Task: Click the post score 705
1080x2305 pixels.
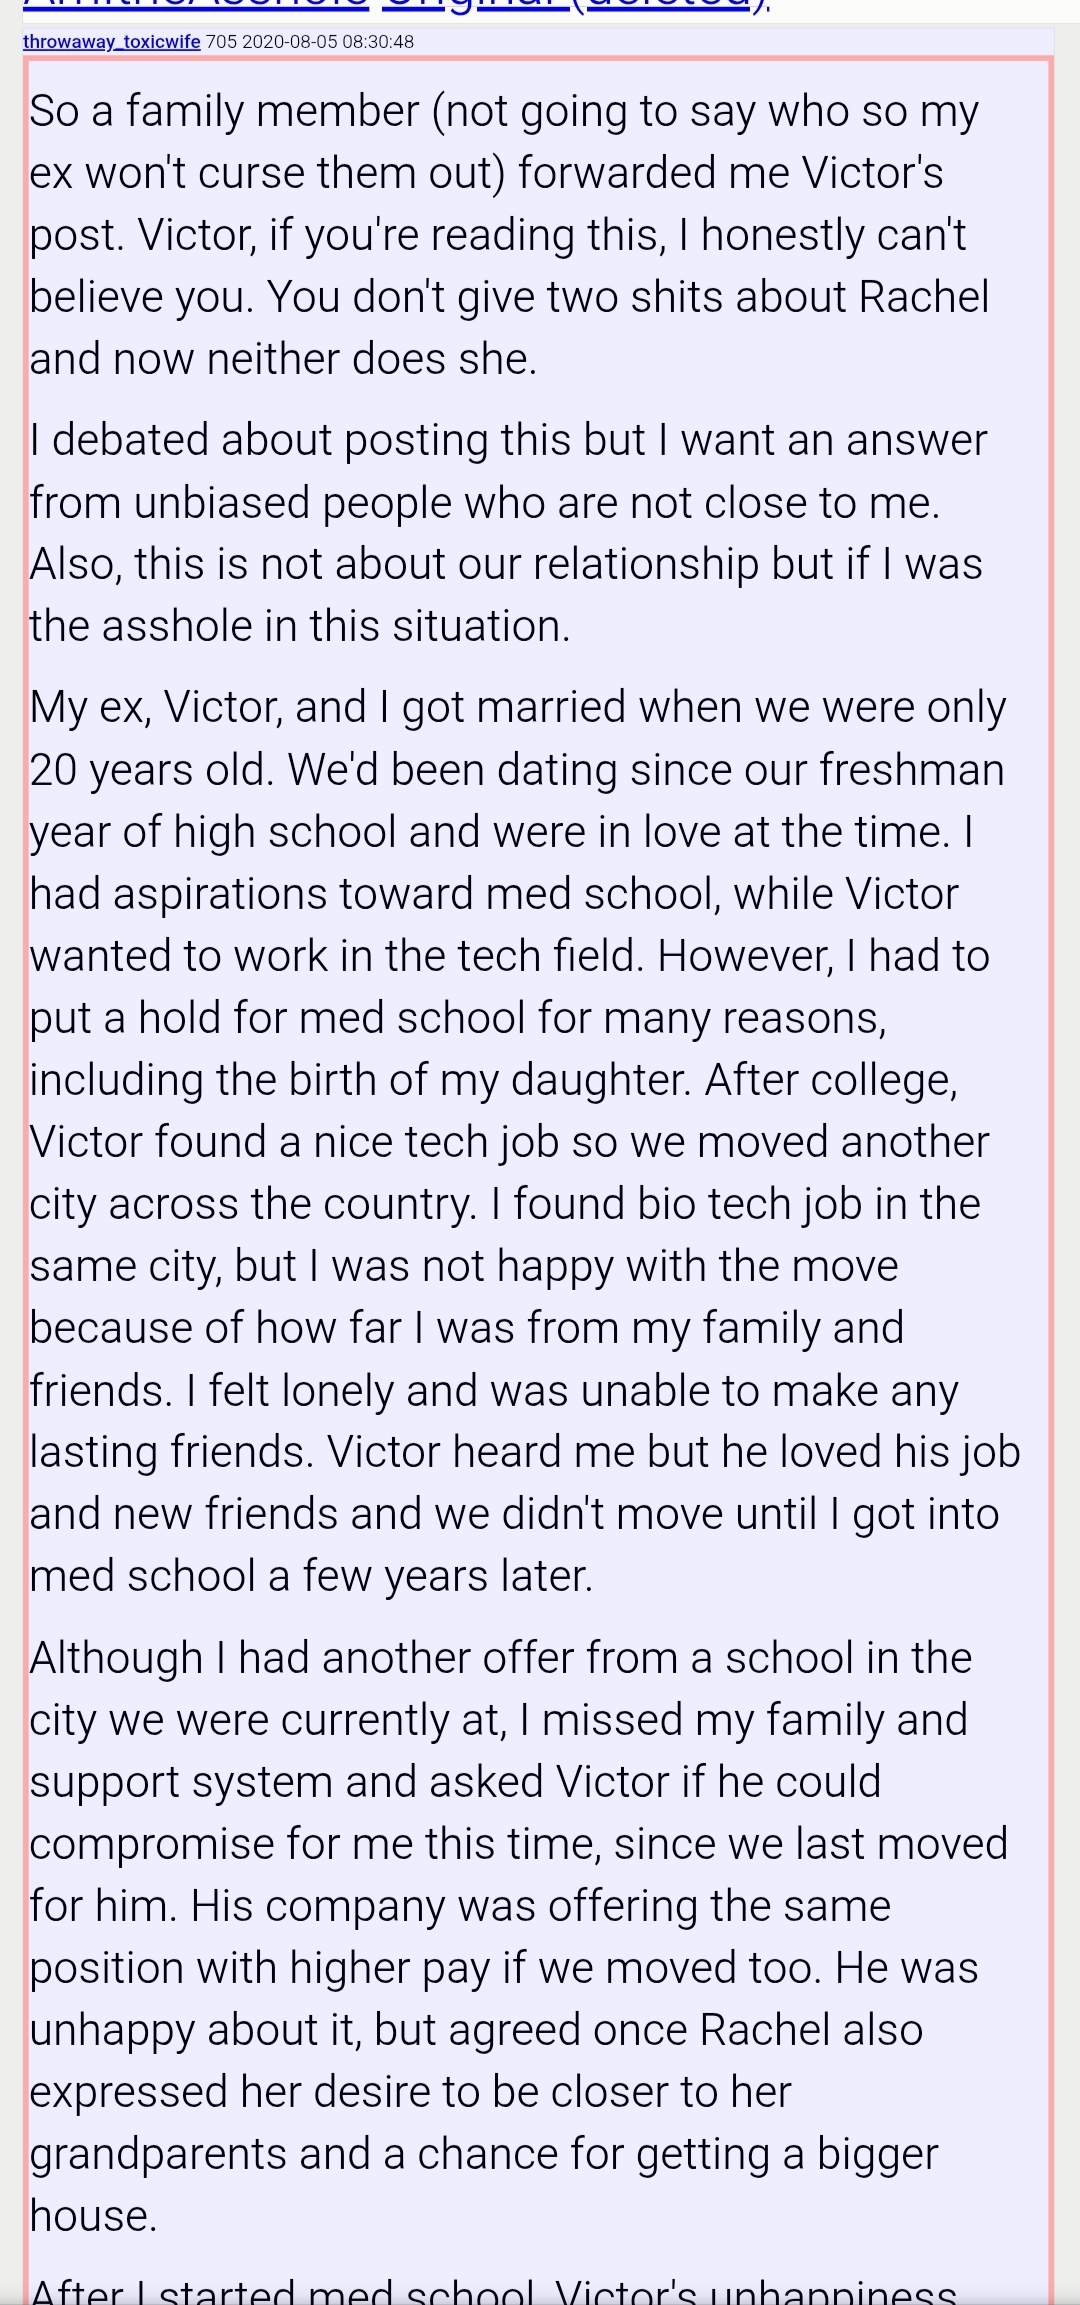Action: coord(221,42)
